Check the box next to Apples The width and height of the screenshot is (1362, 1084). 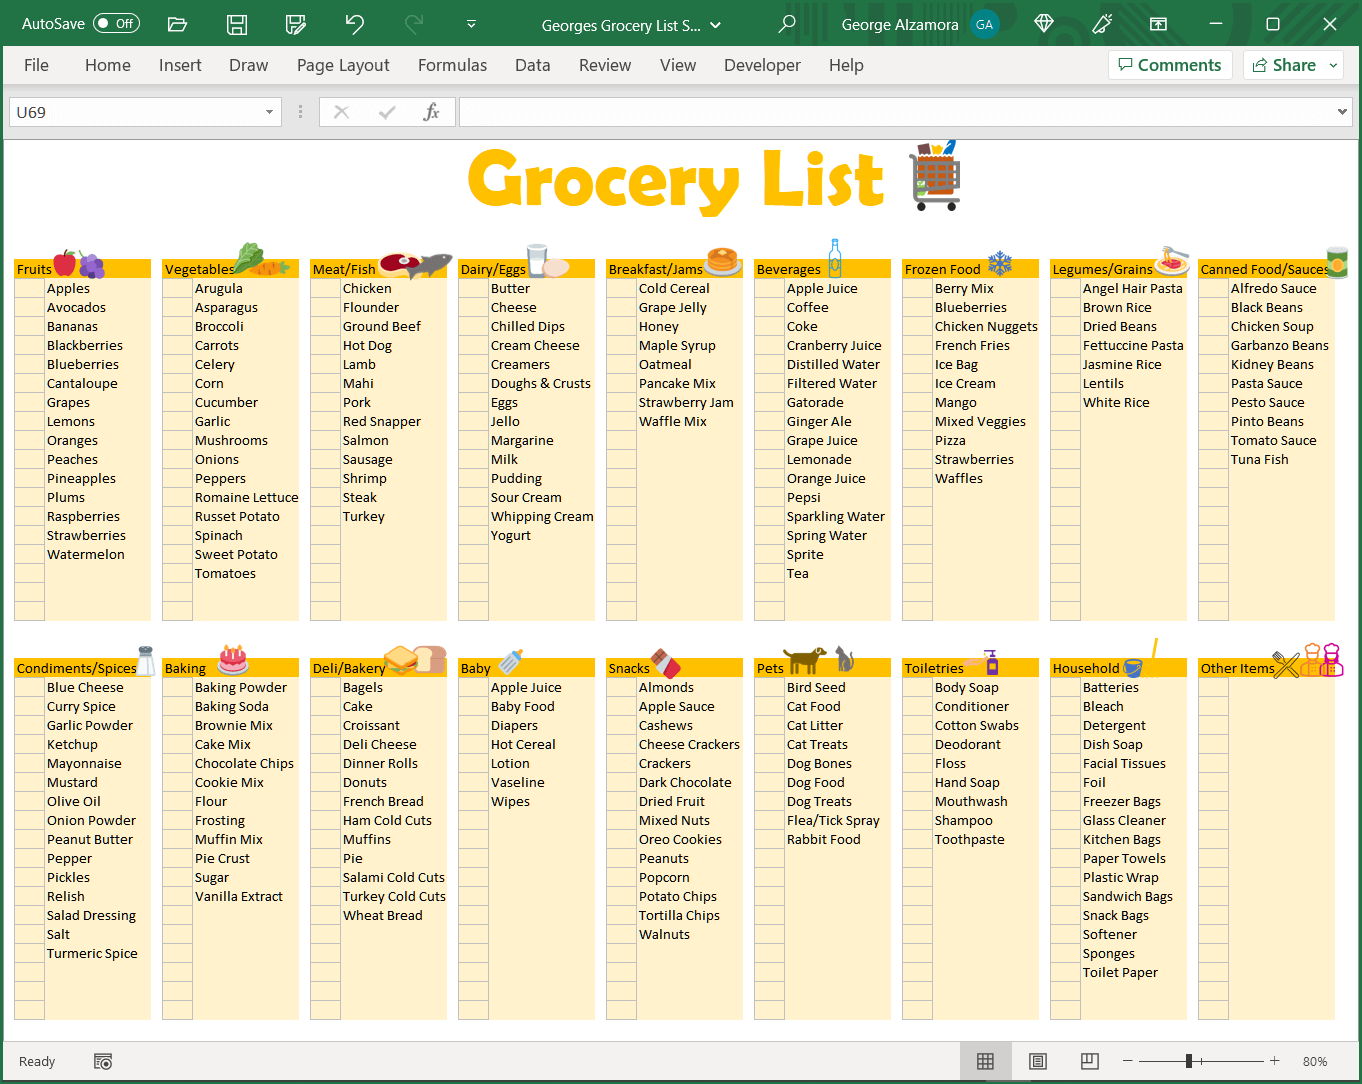[30, 289]
